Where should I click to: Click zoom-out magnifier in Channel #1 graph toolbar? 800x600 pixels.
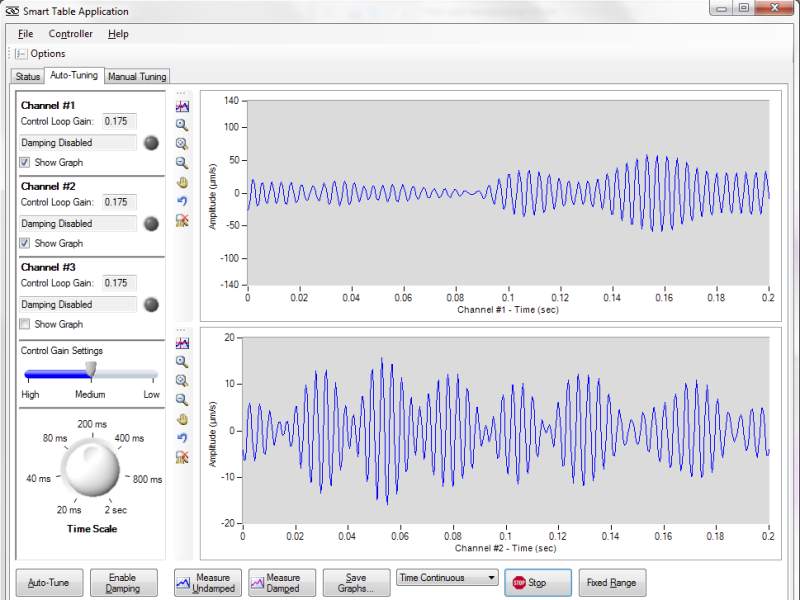(182, 163)
